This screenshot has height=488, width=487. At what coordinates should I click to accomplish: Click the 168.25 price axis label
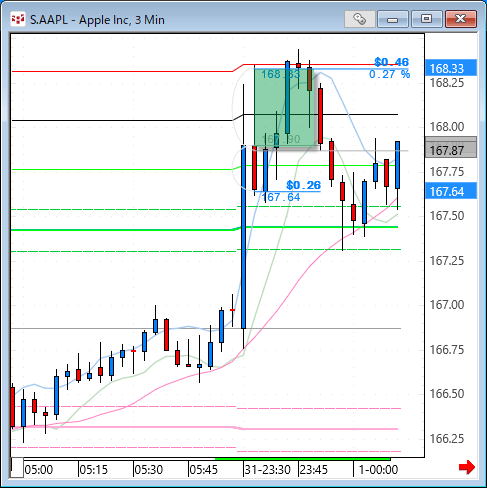(447, 83)
